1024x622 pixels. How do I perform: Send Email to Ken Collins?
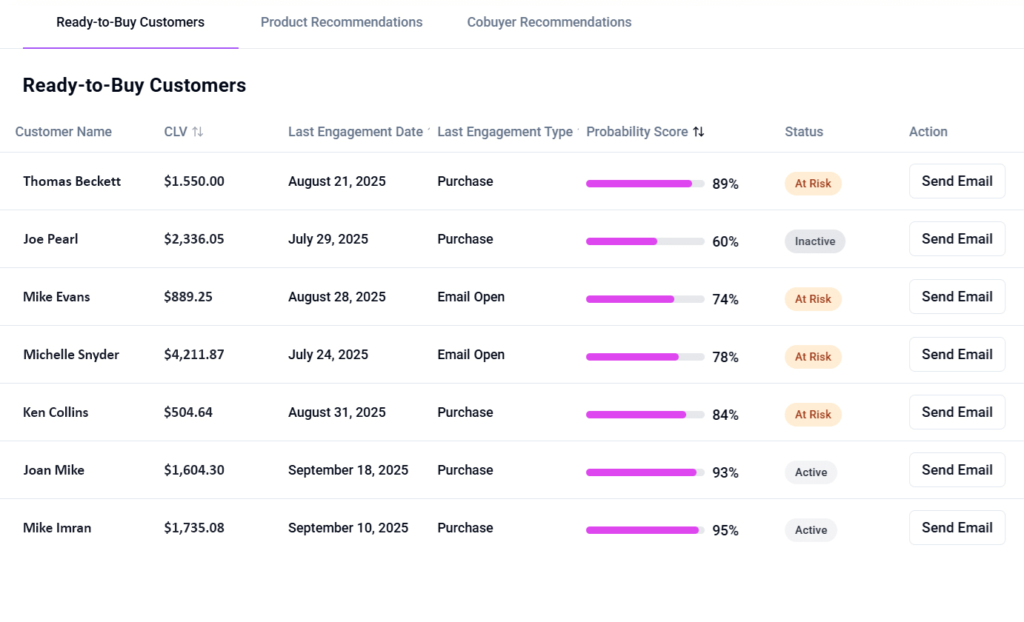[x=956, y=412]
